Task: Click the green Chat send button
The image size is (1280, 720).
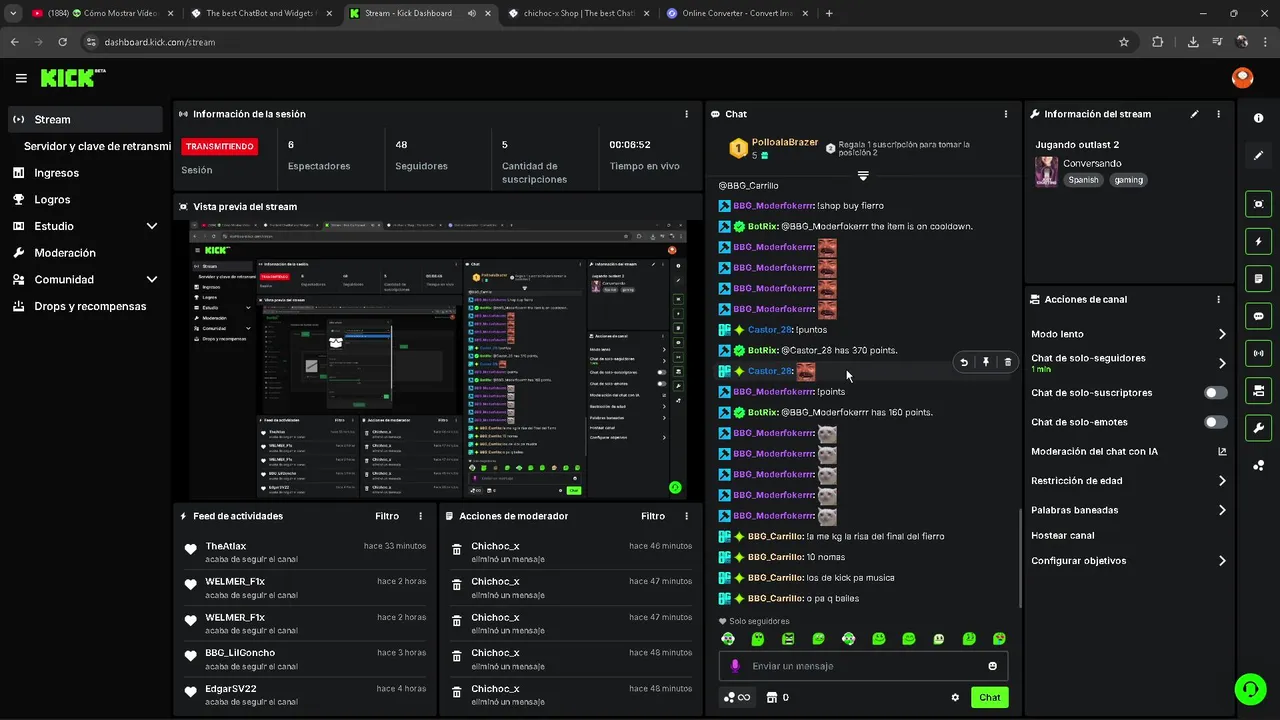Action: pyautogui.click(x=989, y=698)
